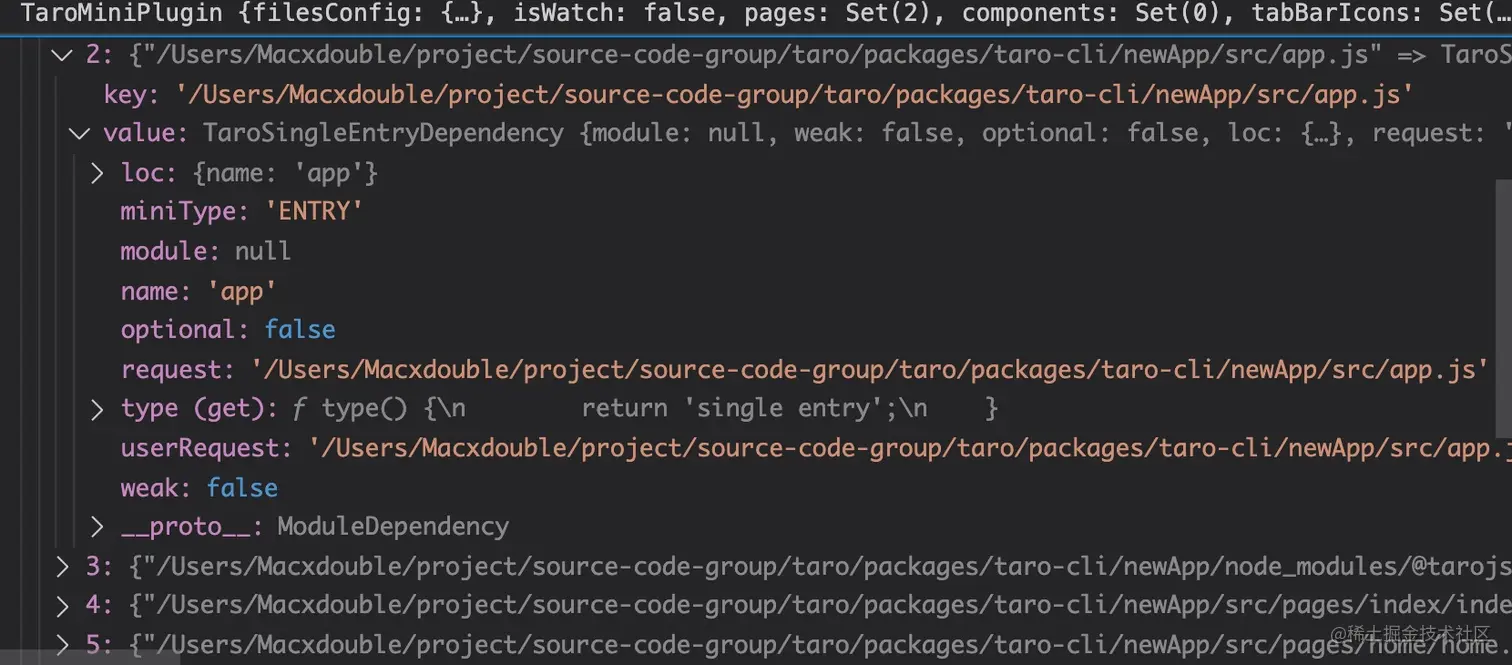The height and width of the screenshot is (665, 1512).
Task: Expand the __proto__ ModuleDependency node
Action: [x=96, y=527]
